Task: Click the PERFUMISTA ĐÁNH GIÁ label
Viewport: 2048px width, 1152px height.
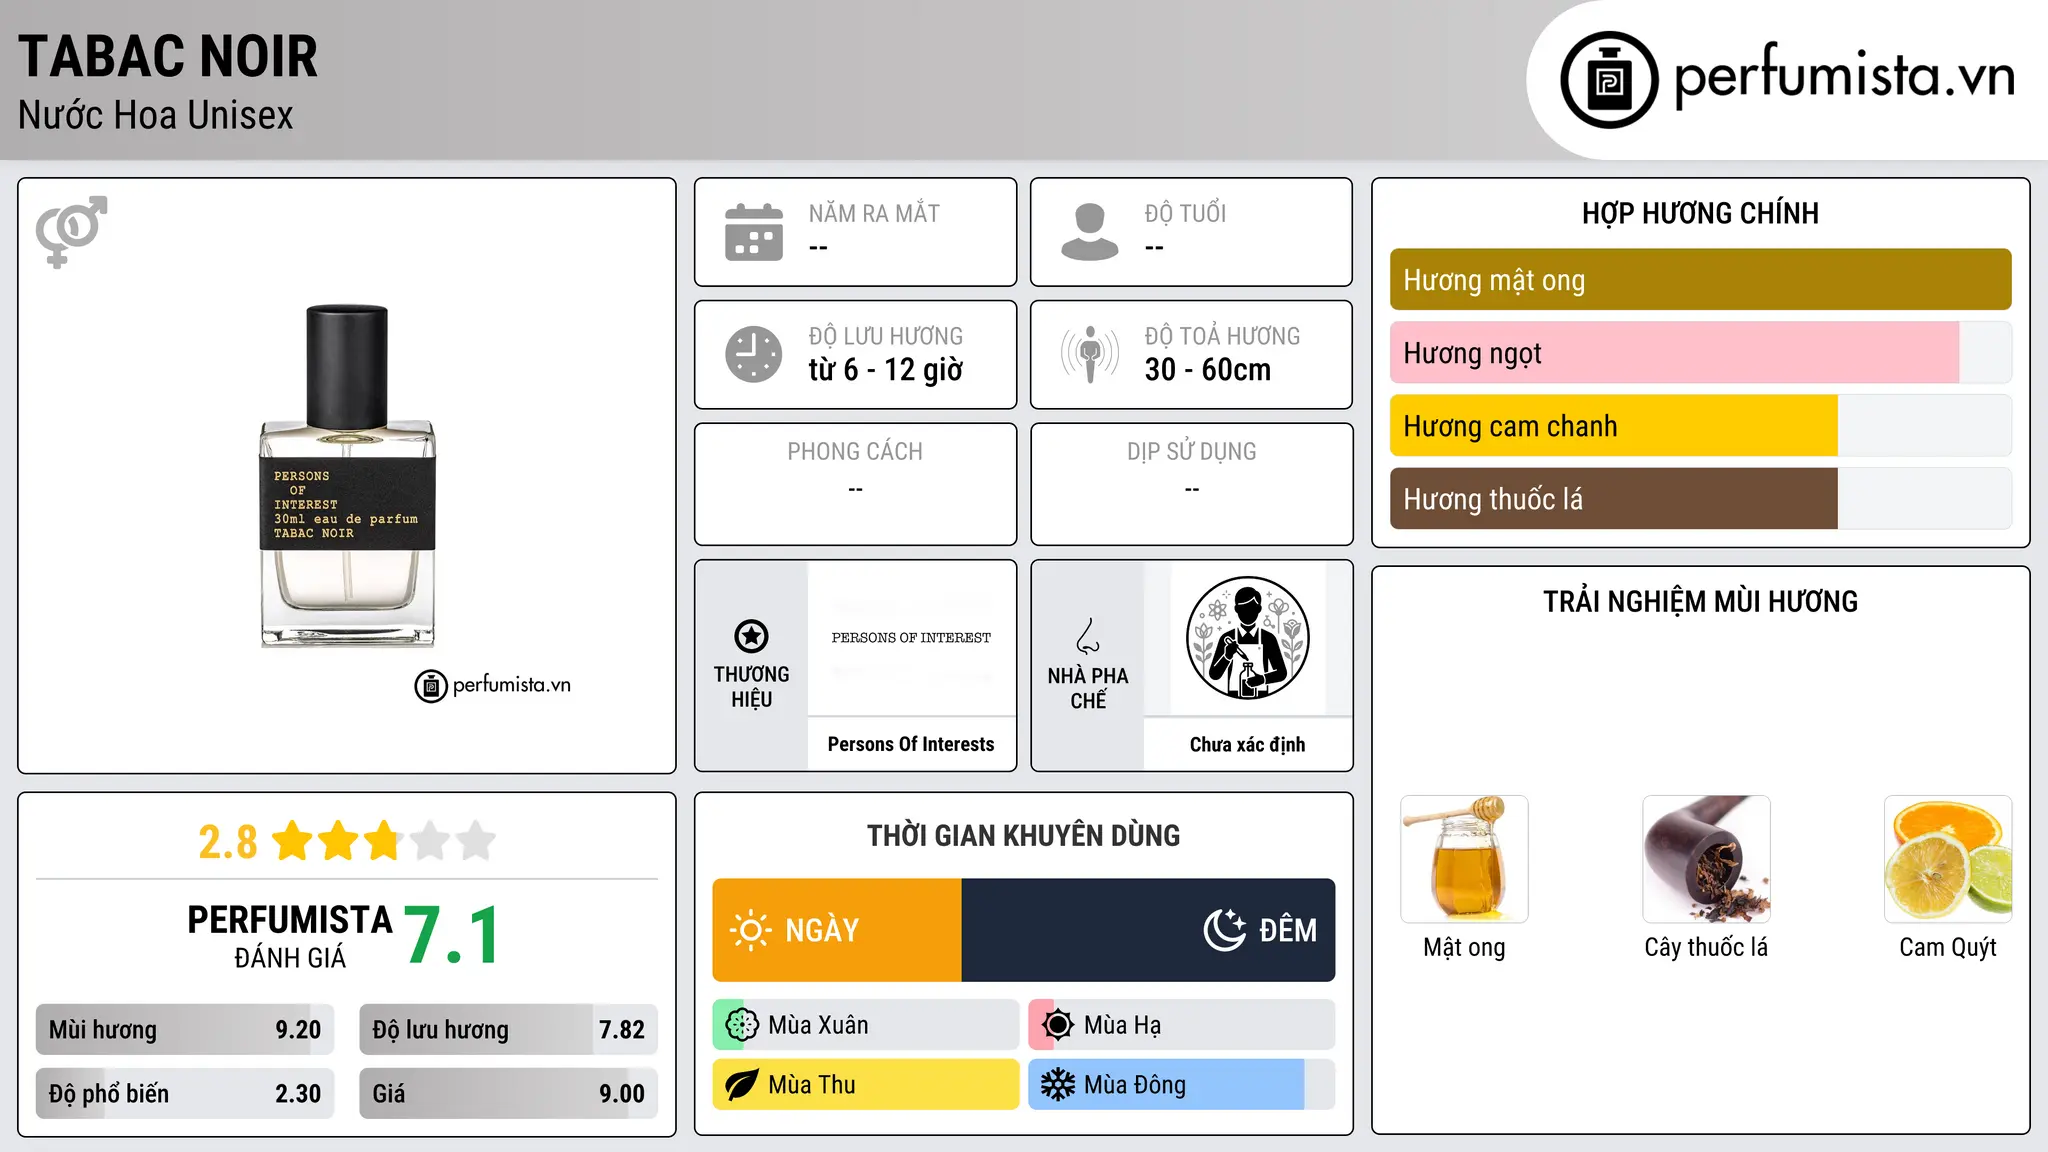Action: pyautogui.click(x=290, y=936)
